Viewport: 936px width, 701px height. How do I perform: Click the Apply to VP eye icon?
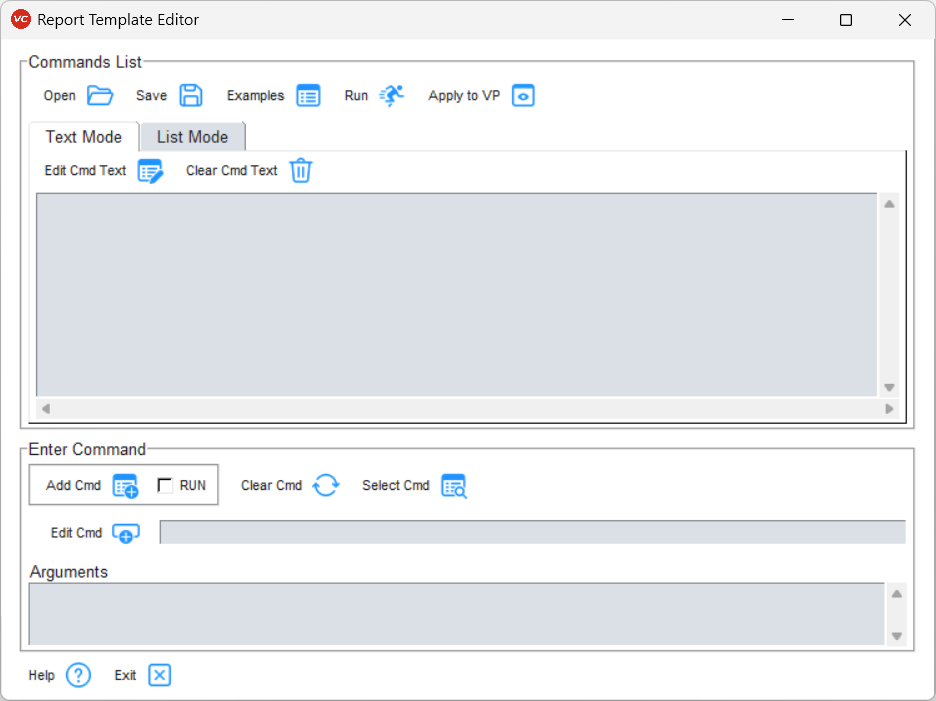click(523, 96)
